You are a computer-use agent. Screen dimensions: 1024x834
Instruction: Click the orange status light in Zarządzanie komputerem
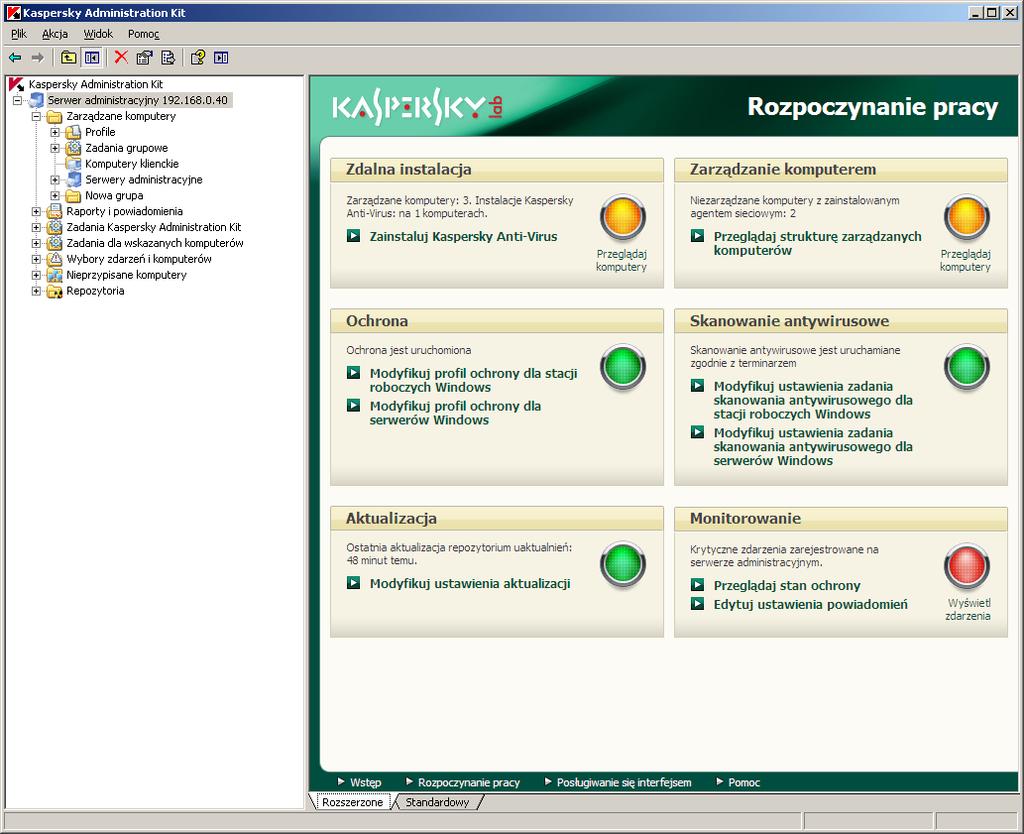[x=967, y=217]
